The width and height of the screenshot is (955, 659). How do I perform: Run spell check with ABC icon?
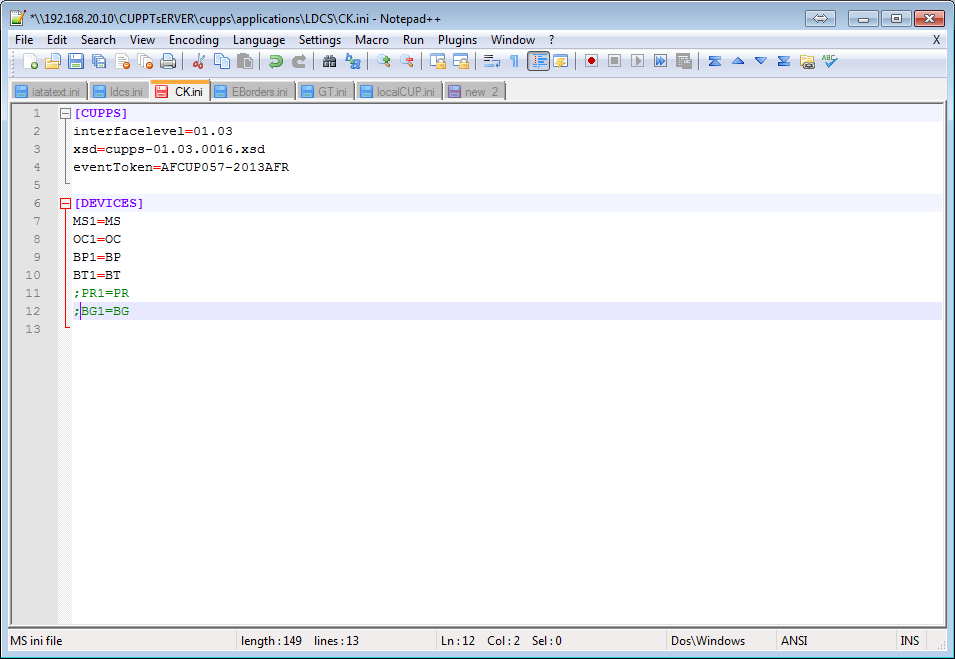click(x=829, y=61)
